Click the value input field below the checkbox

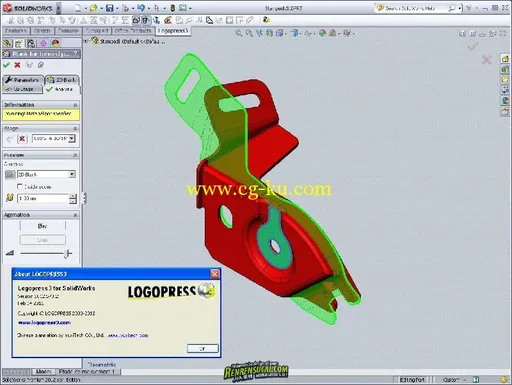43,198
